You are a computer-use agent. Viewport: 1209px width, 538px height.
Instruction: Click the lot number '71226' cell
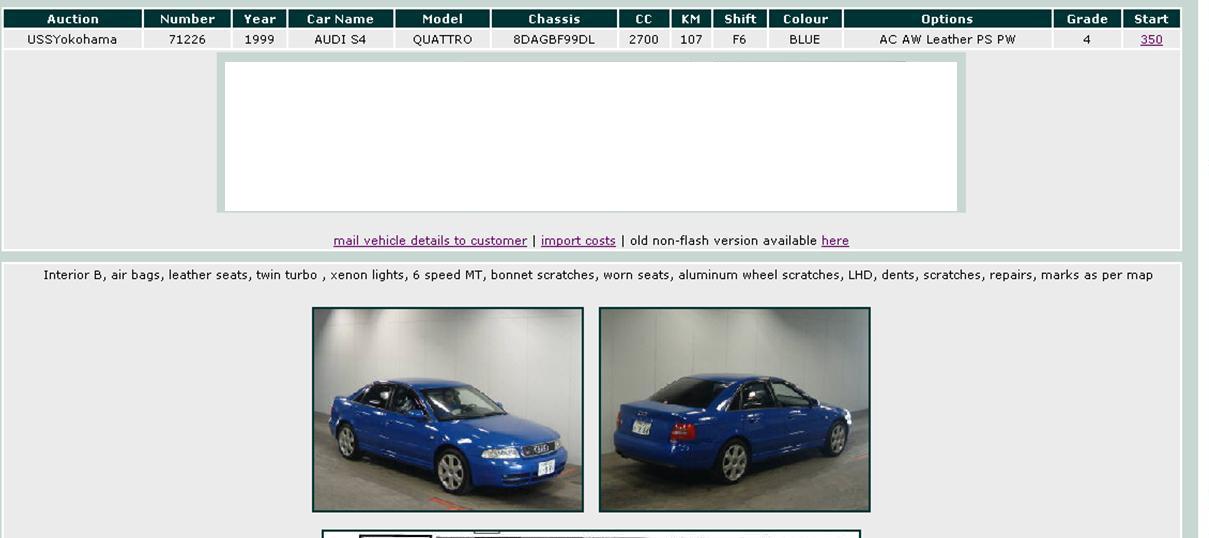tap(187, 40)
